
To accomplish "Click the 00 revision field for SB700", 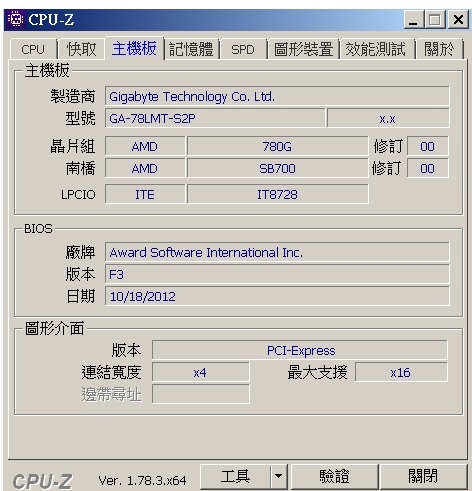I will point(428,168).
